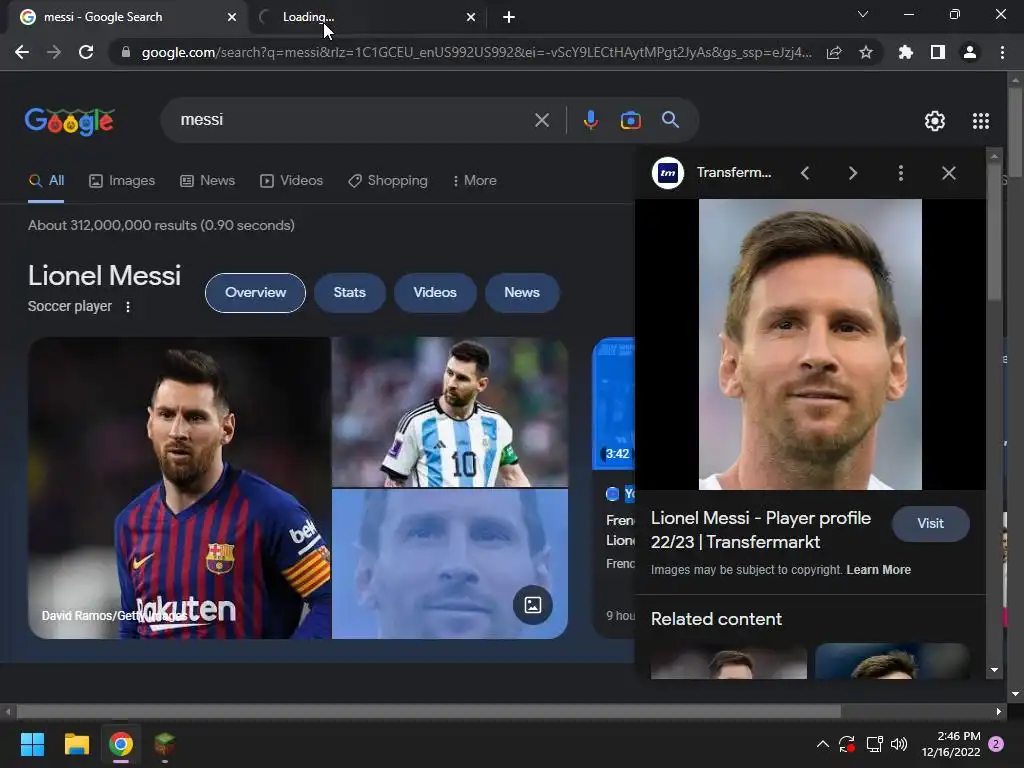Screen dimensions: 1024x768
Task: Open the Chrome three-dot menu
Action: coord(1002,52)
